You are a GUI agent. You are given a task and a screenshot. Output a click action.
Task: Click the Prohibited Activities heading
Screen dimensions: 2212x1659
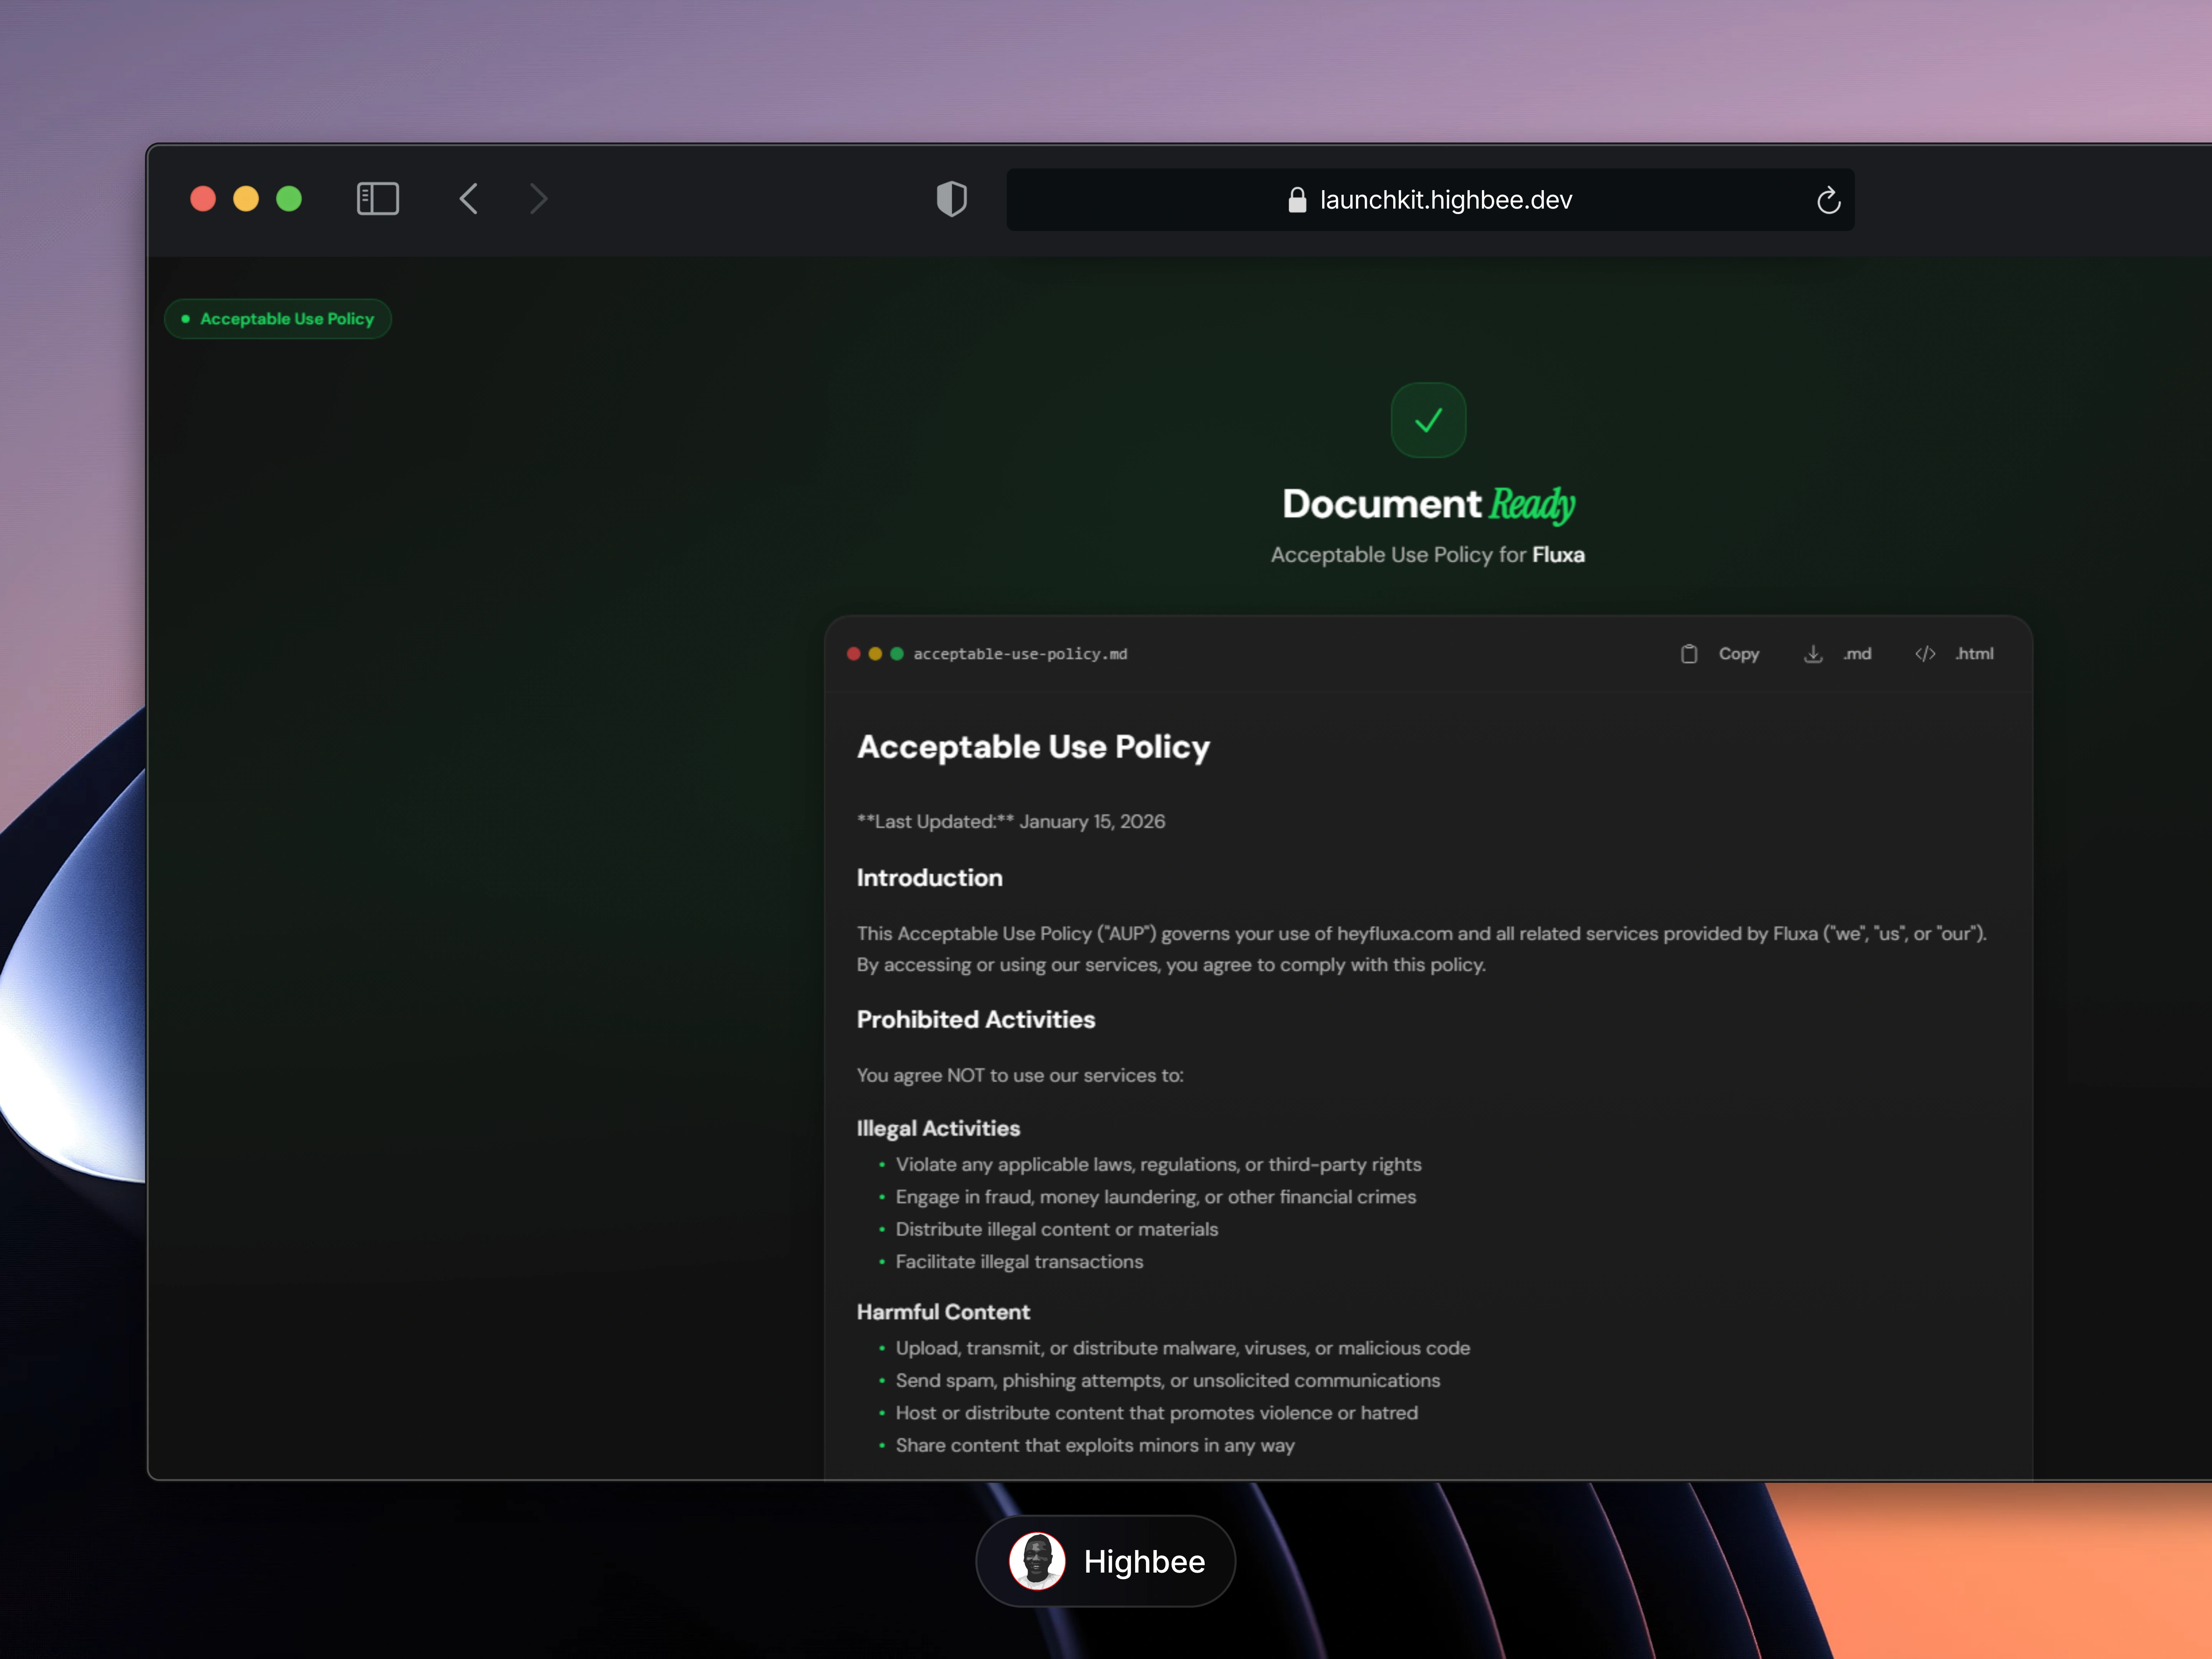click(x=976, y=1019)
